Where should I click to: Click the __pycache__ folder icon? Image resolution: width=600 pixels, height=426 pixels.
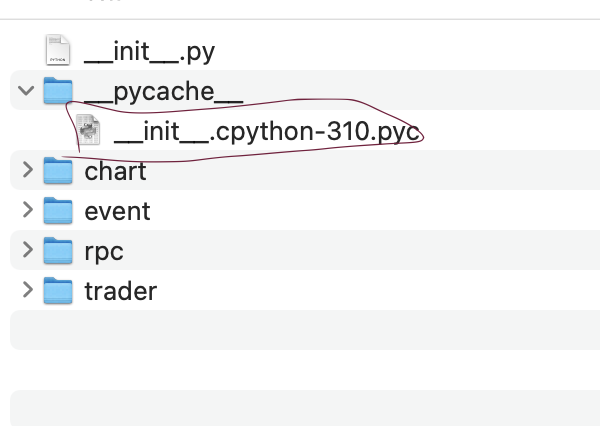pyautogui.click(x=59, y=92)
